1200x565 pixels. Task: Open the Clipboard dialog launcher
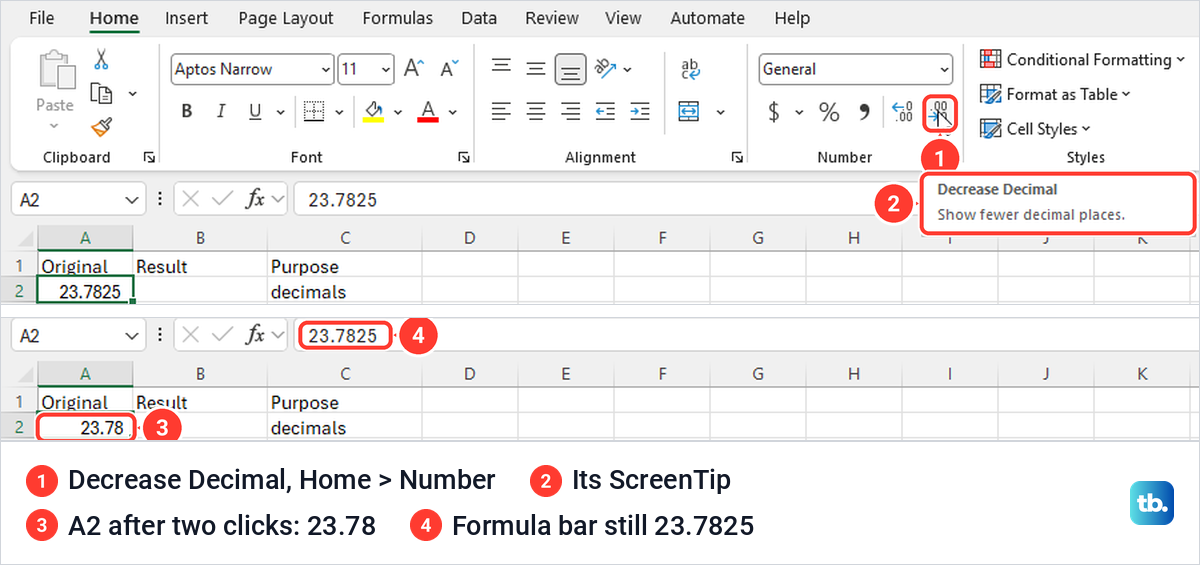tap(149, 157)
